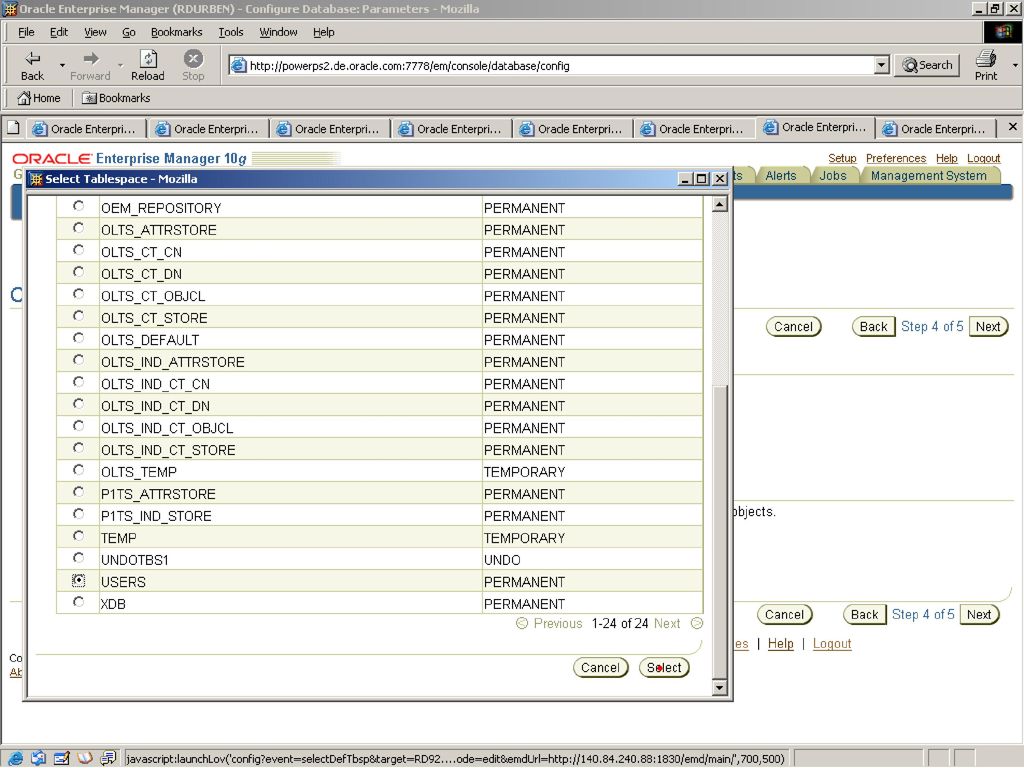The width and height of the screenshot is (1024, 768).
Task: Open the Bookmarks menu
Action: [x=176, y=32]
